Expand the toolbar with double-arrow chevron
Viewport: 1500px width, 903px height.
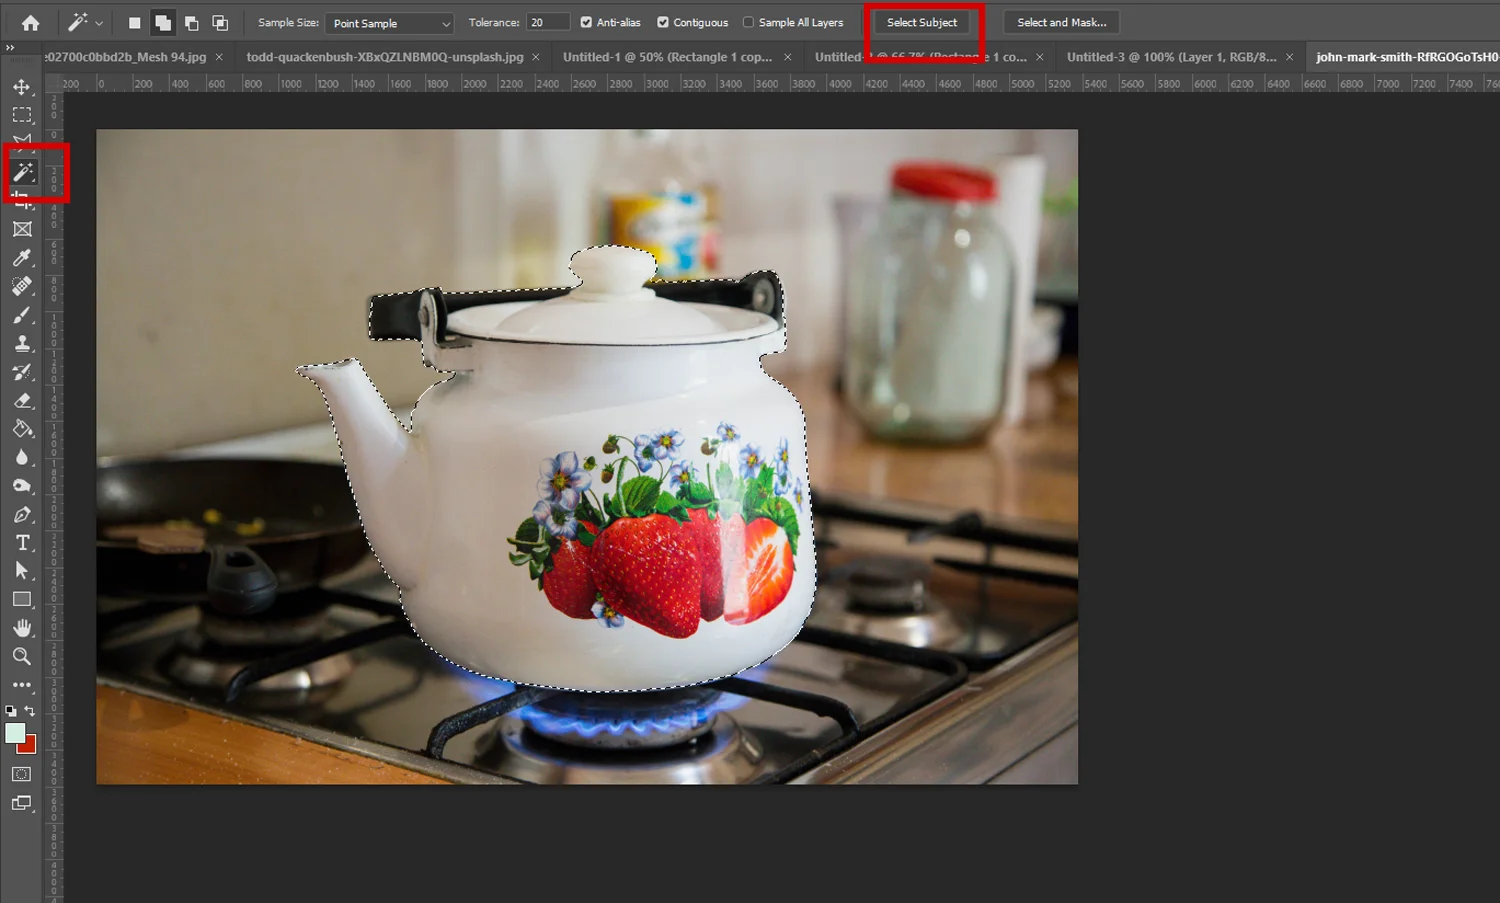pyautogui.click(x=10, y=48)
